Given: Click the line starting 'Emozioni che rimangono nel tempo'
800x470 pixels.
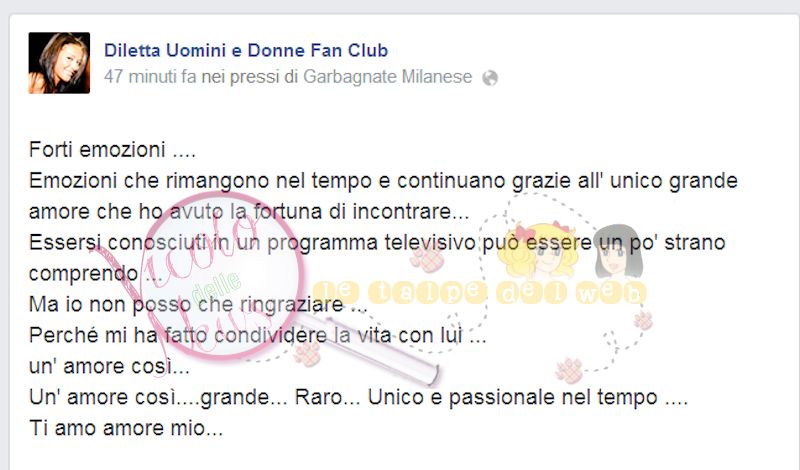Looking at the screenshot, I should click(383, 181).
